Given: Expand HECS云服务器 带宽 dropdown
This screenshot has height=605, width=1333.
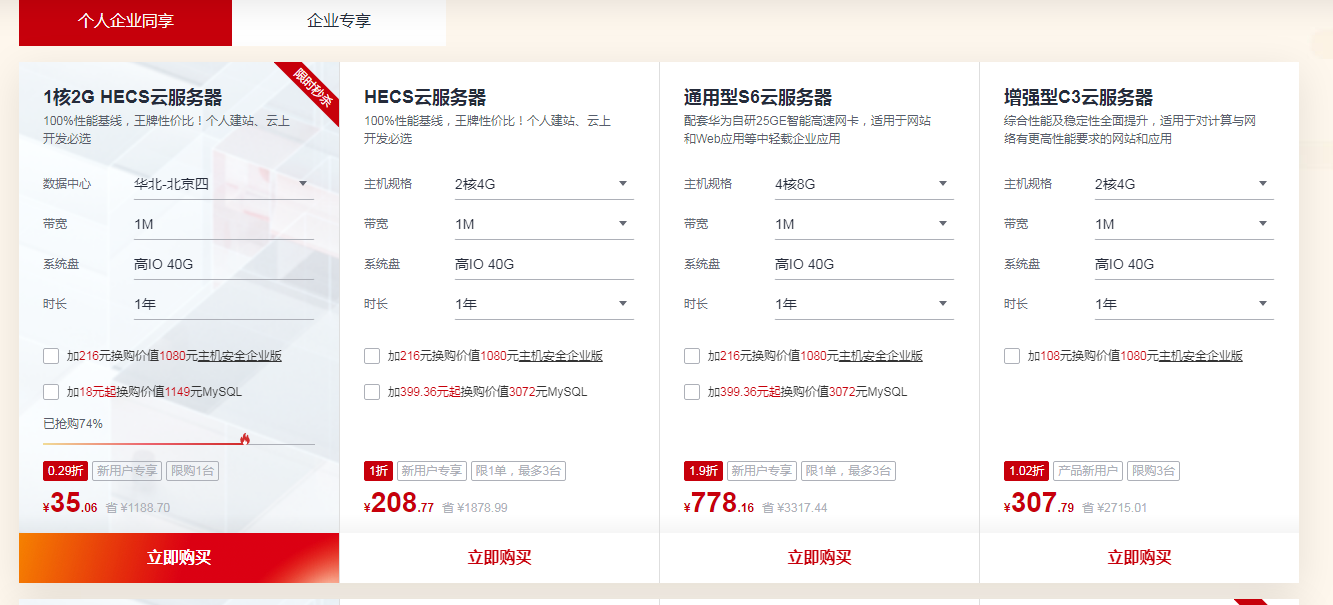Looking at the screenshot, I should [544, 224].
